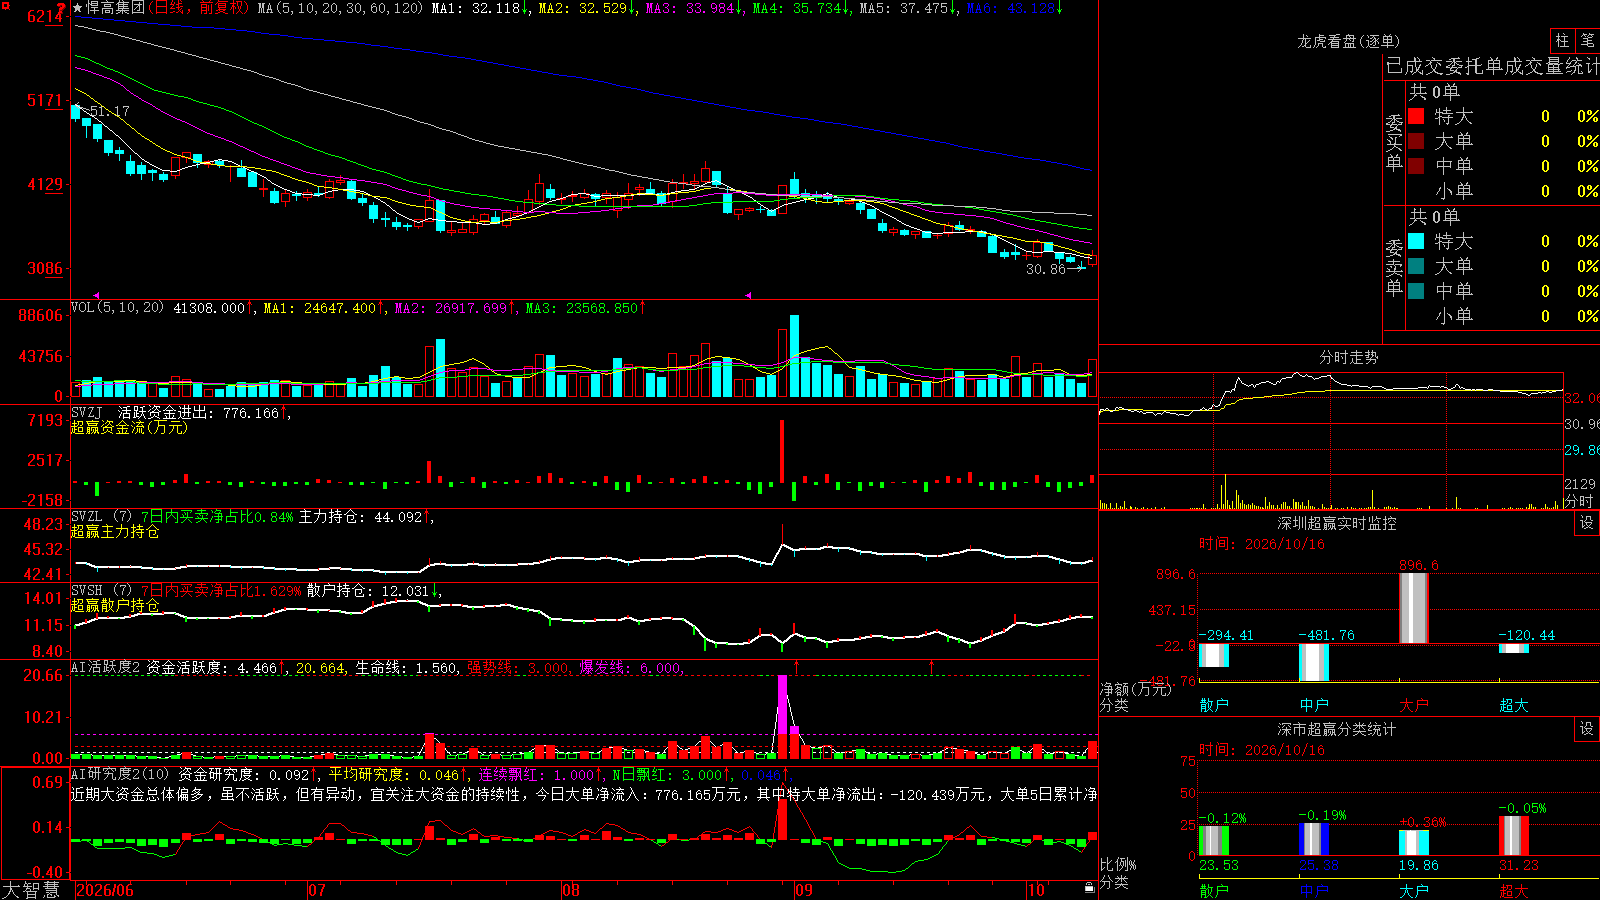The image size is (1600, 900).
Task: Click the SVZJ indicator name
Action: 87,412
